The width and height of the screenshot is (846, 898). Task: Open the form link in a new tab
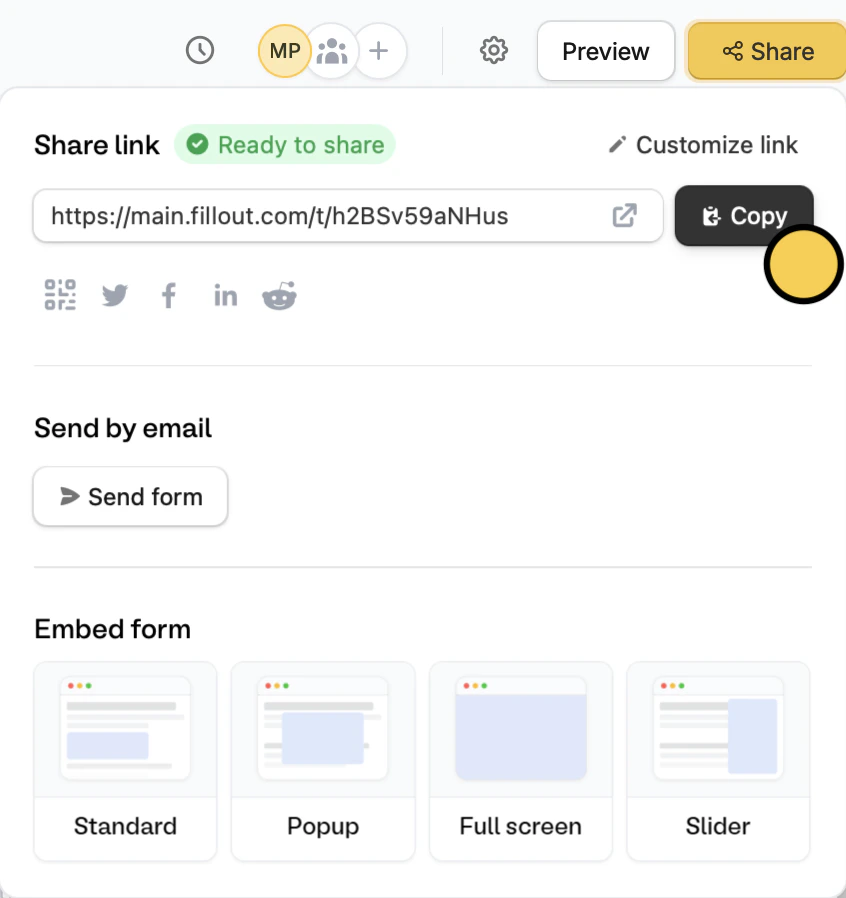(x=624, y=215)
